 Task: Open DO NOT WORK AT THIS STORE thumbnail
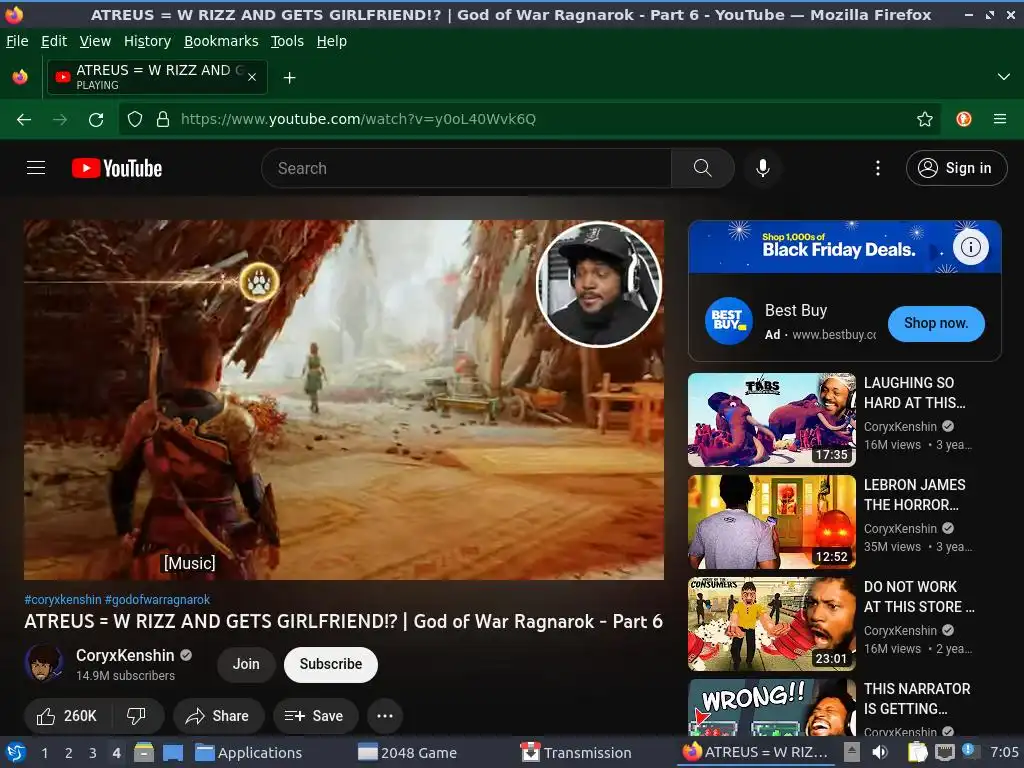click(771, 623)
